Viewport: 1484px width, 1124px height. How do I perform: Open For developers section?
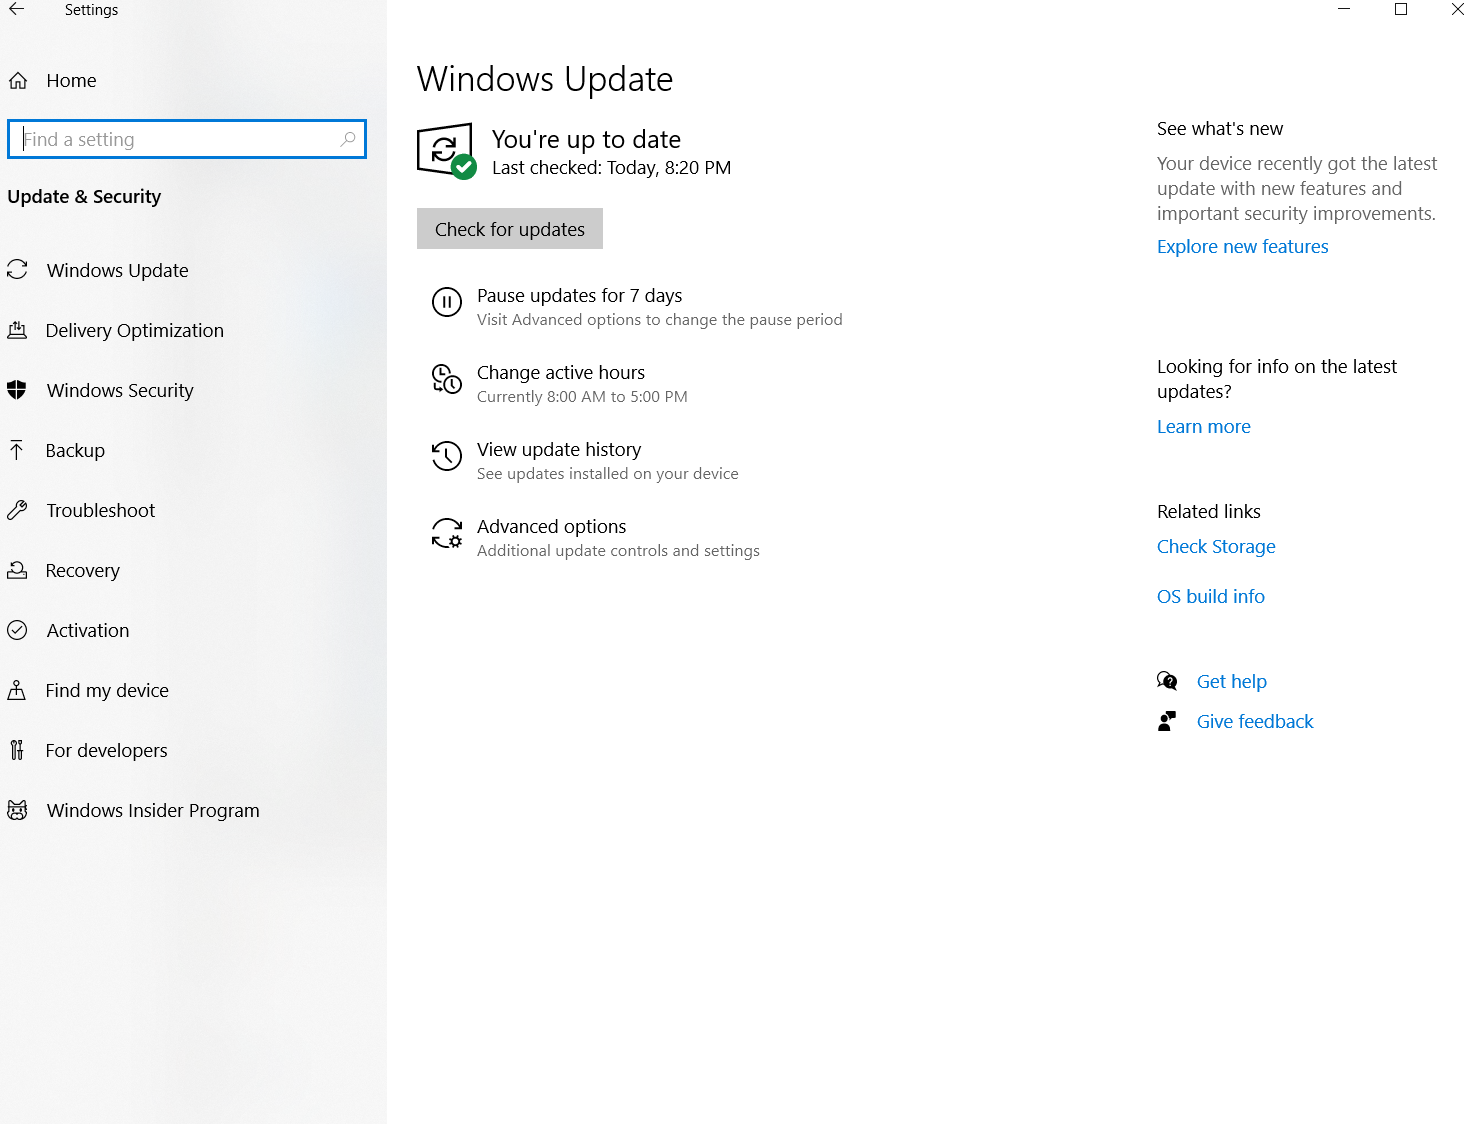[106, 750]
